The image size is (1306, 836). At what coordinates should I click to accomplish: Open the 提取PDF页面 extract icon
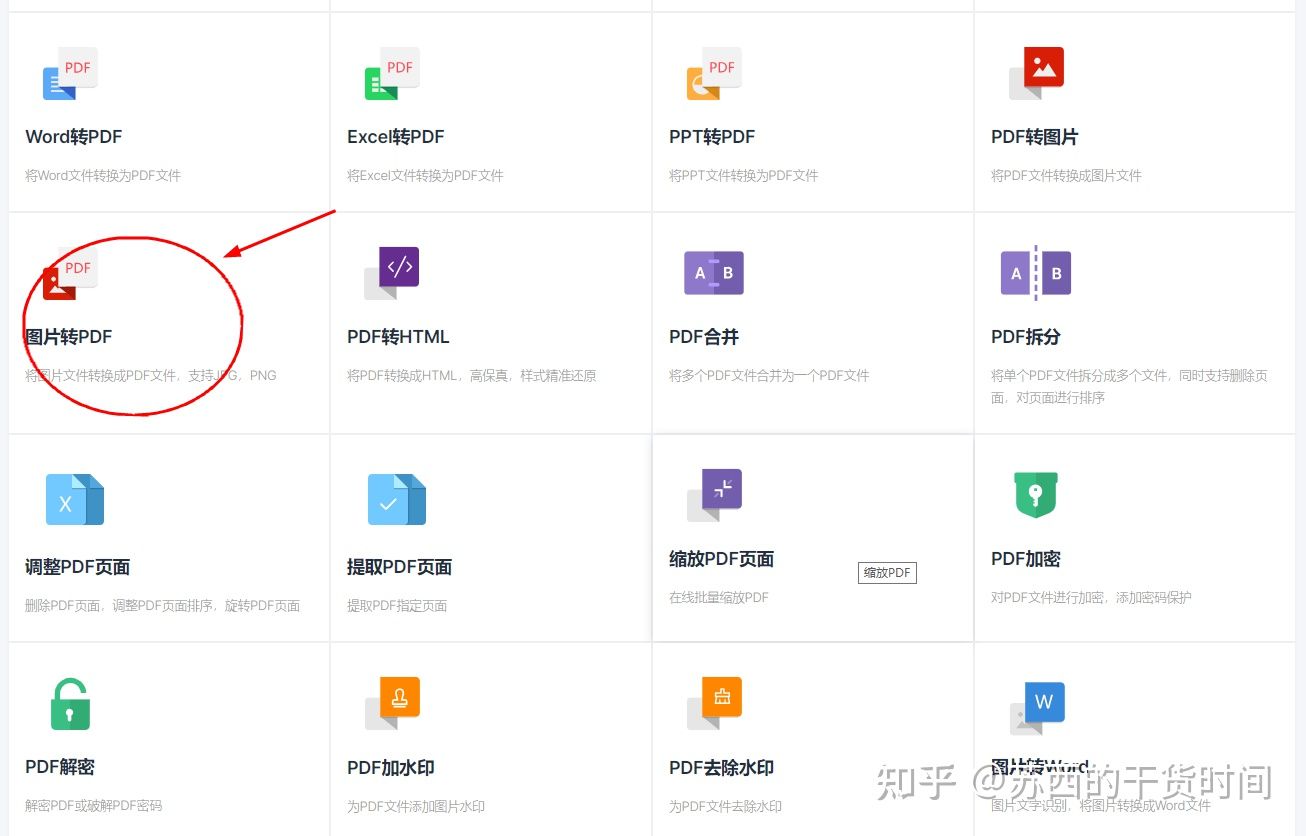pyautogui.click(x=397, y=500)
